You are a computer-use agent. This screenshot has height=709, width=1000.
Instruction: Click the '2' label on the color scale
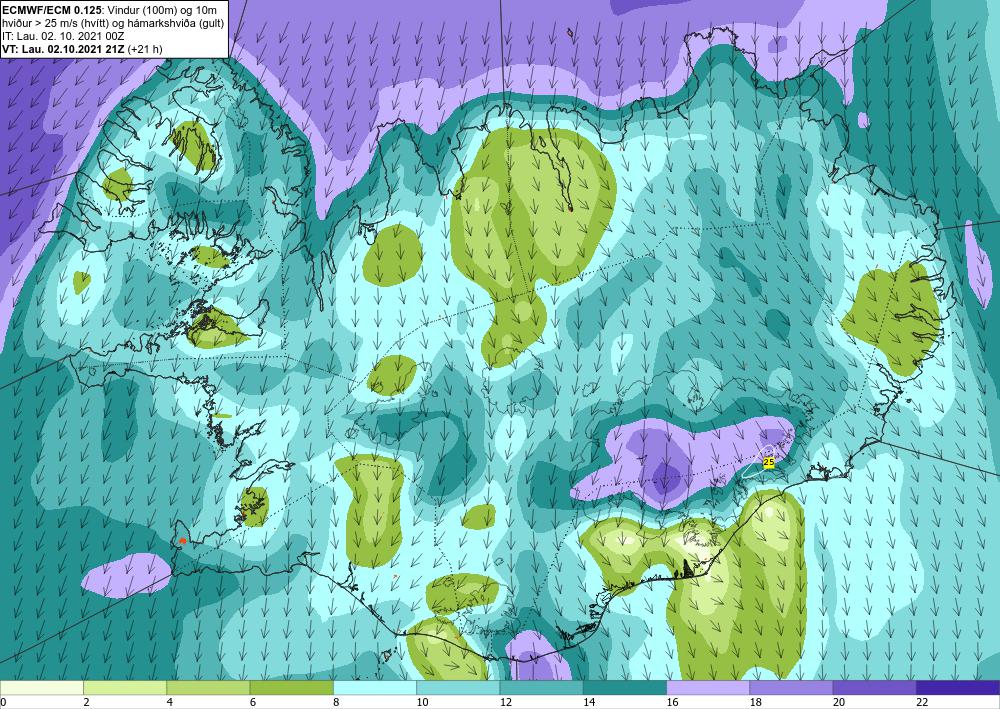(x=86, y=702)
